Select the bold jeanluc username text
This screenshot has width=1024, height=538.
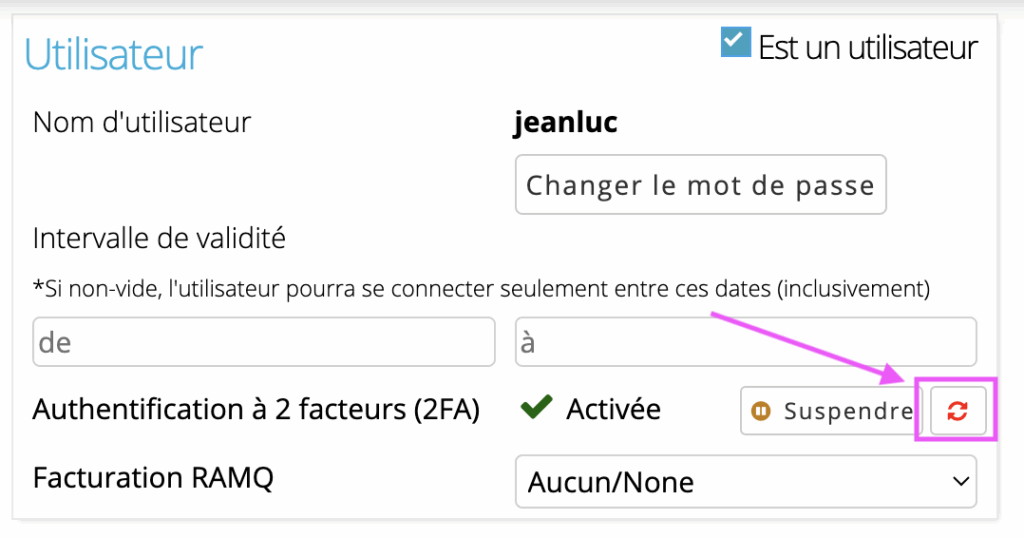coord(566,123)
